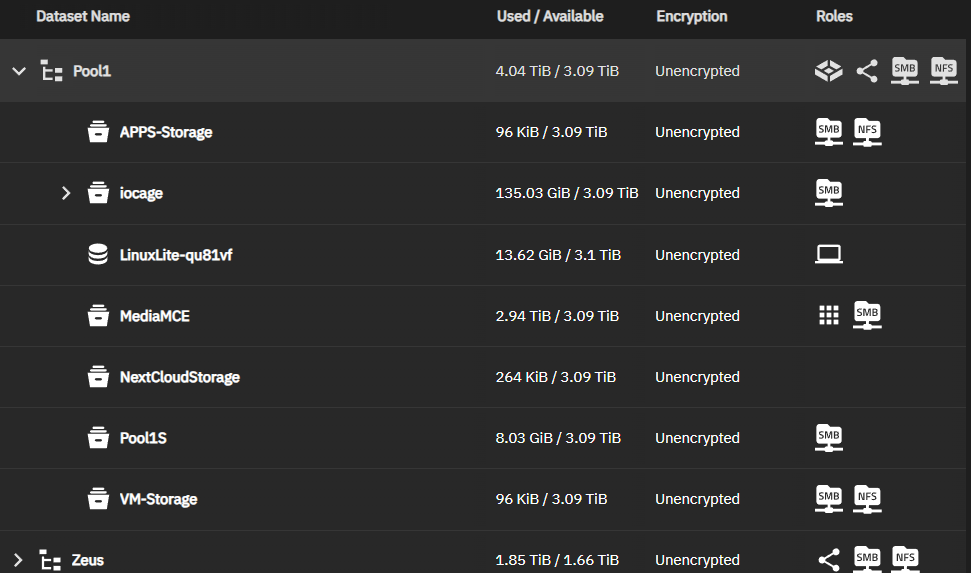Click the NFS share icon on Pool1 row

click(943, 71)
